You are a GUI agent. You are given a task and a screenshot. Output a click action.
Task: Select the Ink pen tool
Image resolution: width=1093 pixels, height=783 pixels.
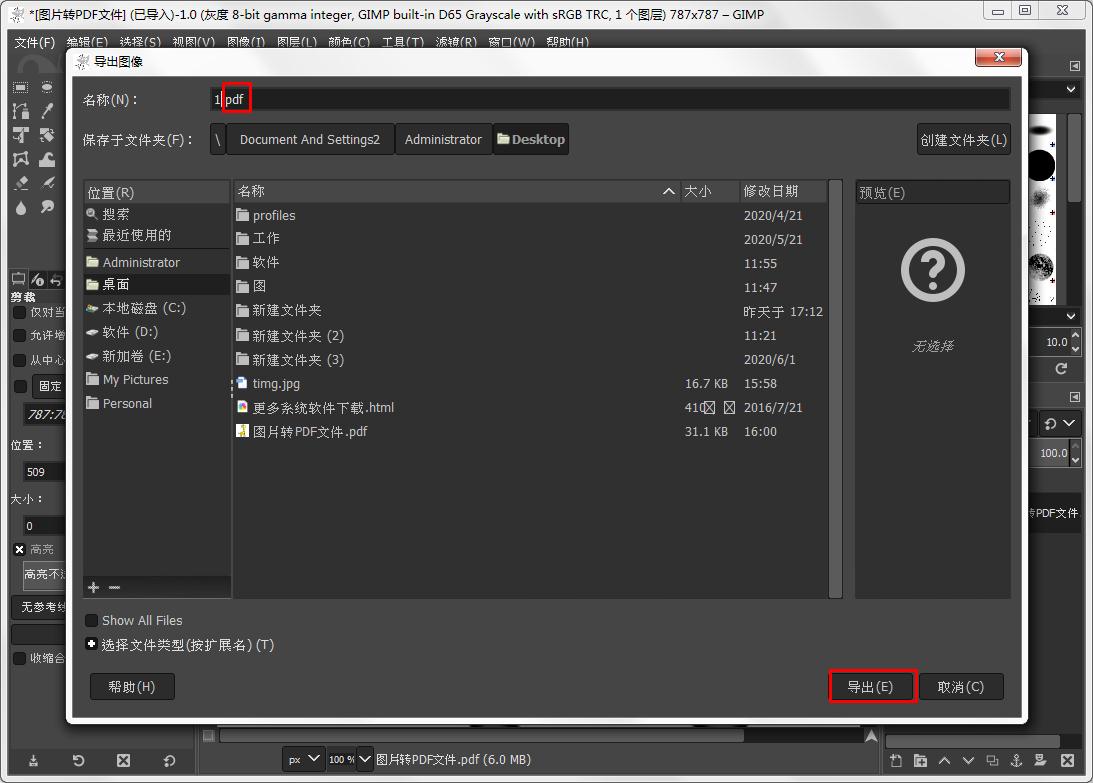(x=47, y=183)
